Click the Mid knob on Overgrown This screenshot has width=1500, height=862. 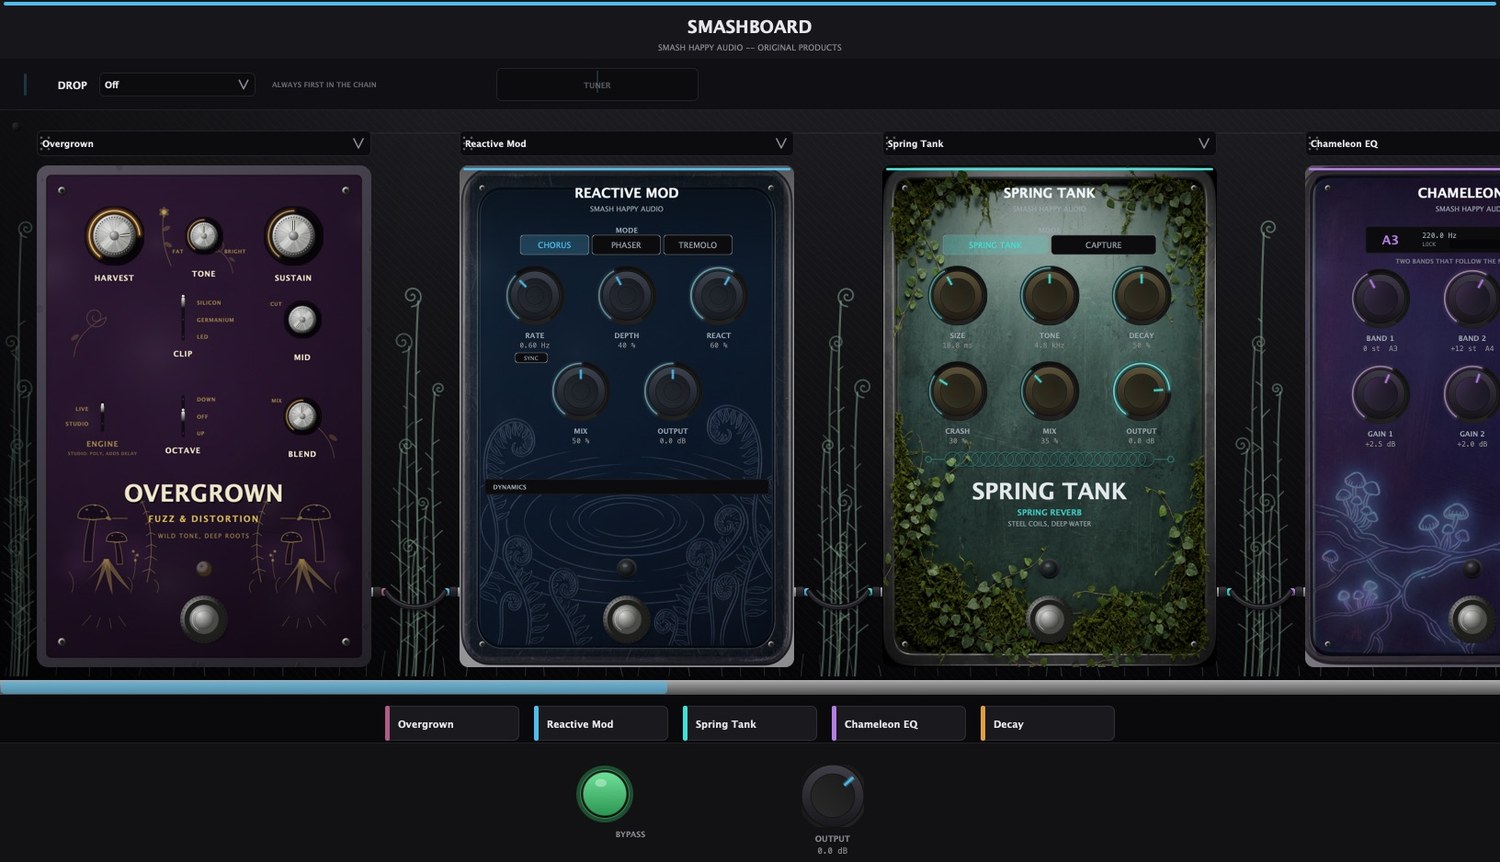pos(302,320)
